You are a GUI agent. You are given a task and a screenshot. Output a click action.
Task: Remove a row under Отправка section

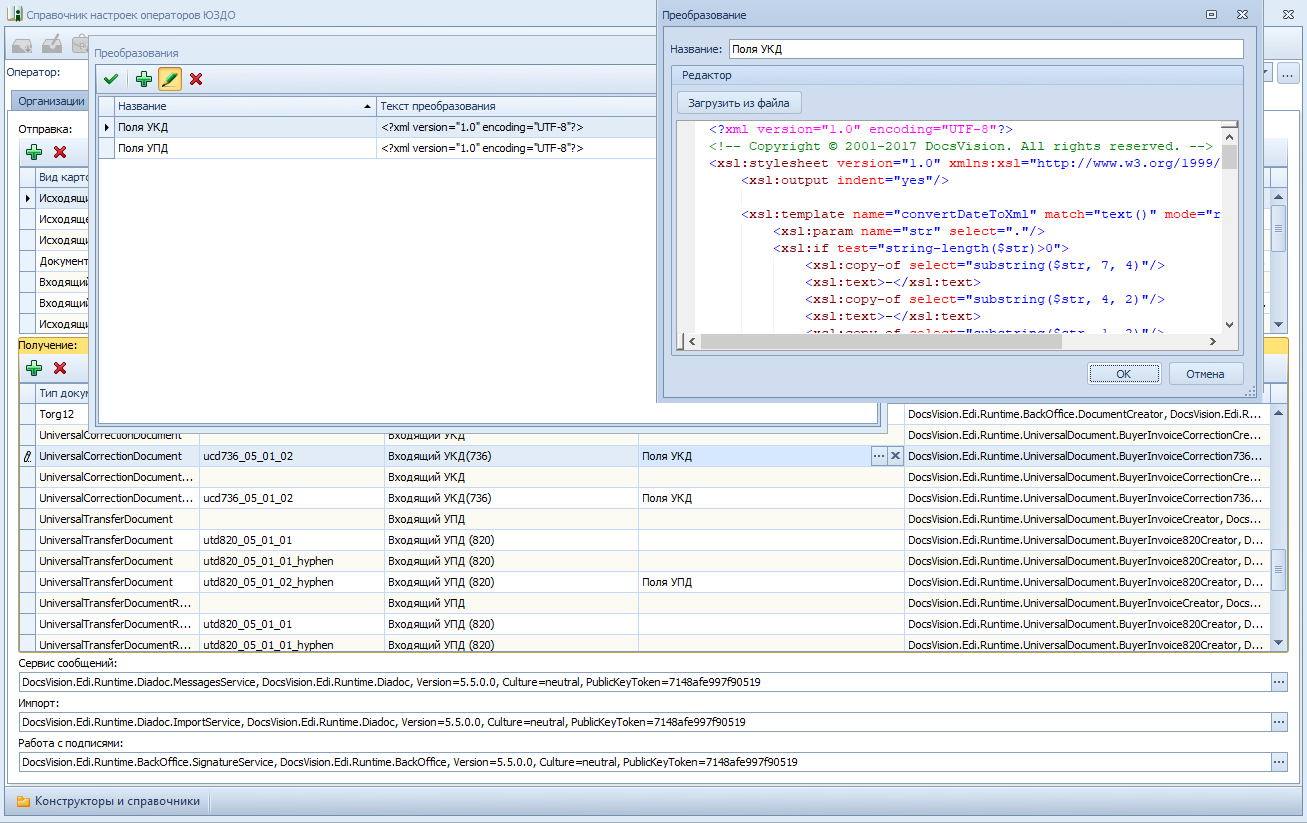point(60,152)
